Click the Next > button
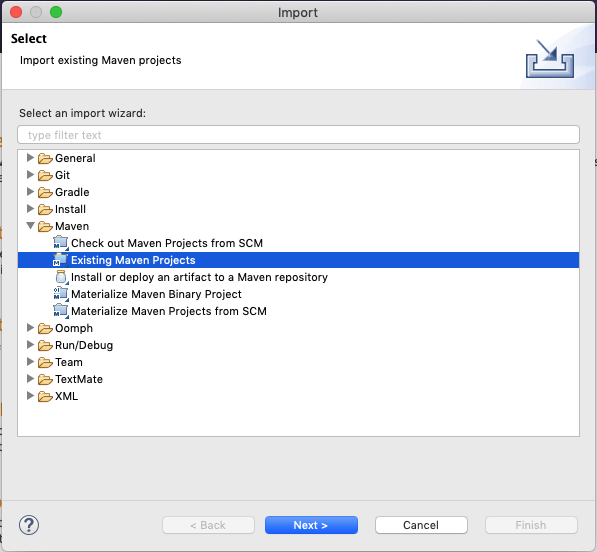The height and width of the screenshot is (552, 597). tap(311, 525)
